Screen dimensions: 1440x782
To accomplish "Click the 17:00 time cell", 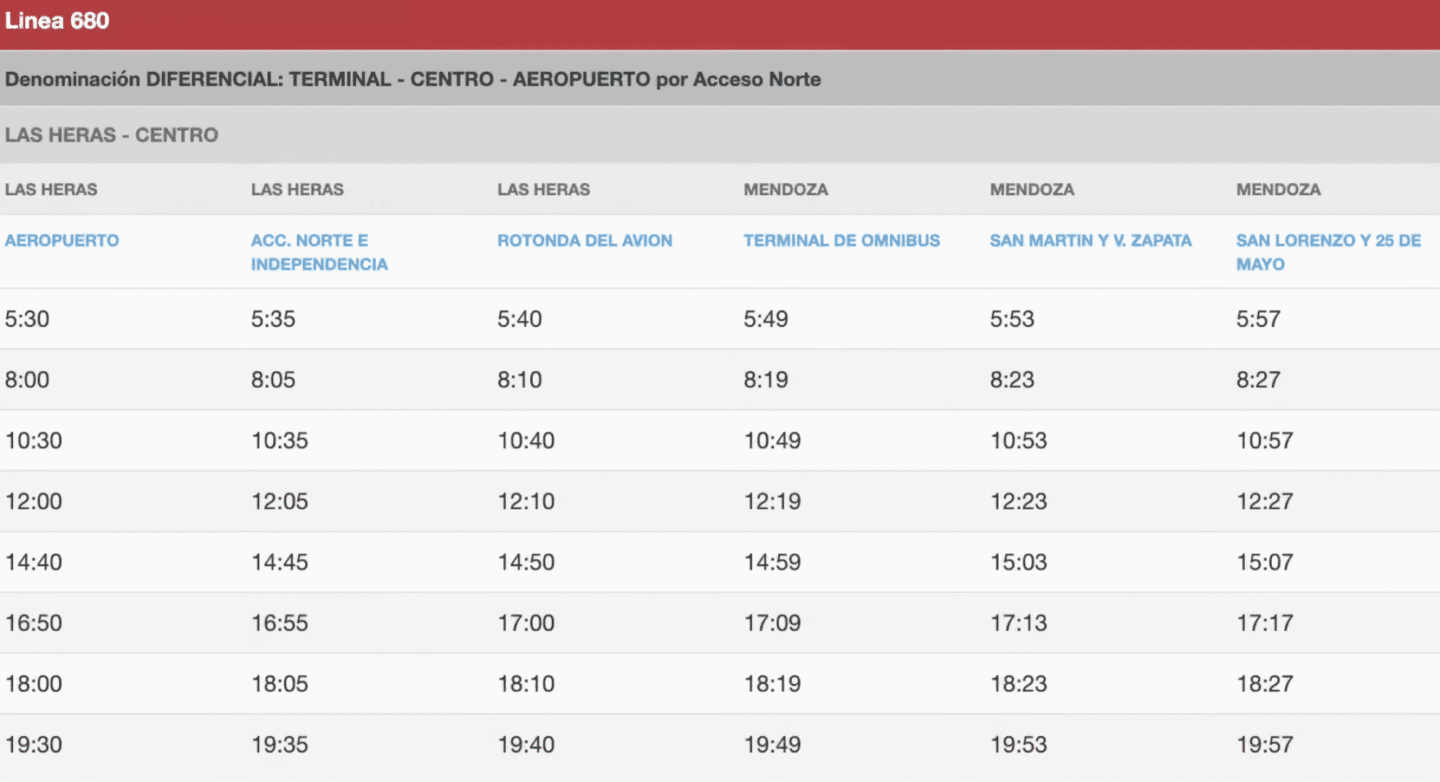I will (x=526, y=624).
